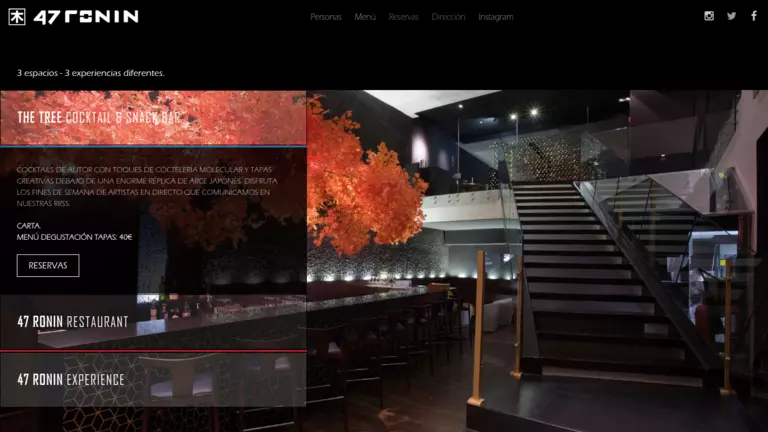Go to Reservas in the top navigation
Image resolution: width=768 pixels, height=432 pixels.
pyautogui.click(x=404, y=17)
